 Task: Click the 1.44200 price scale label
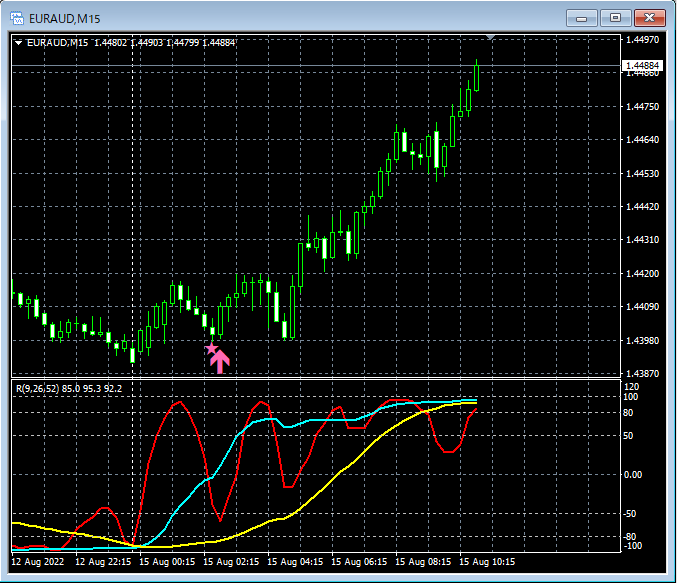(643, 274)
